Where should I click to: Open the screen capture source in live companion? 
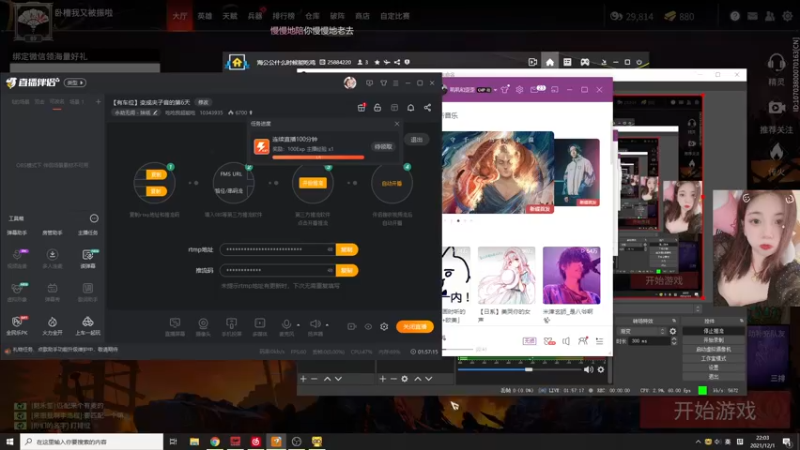pyautogui.click(x=175, y=327)
